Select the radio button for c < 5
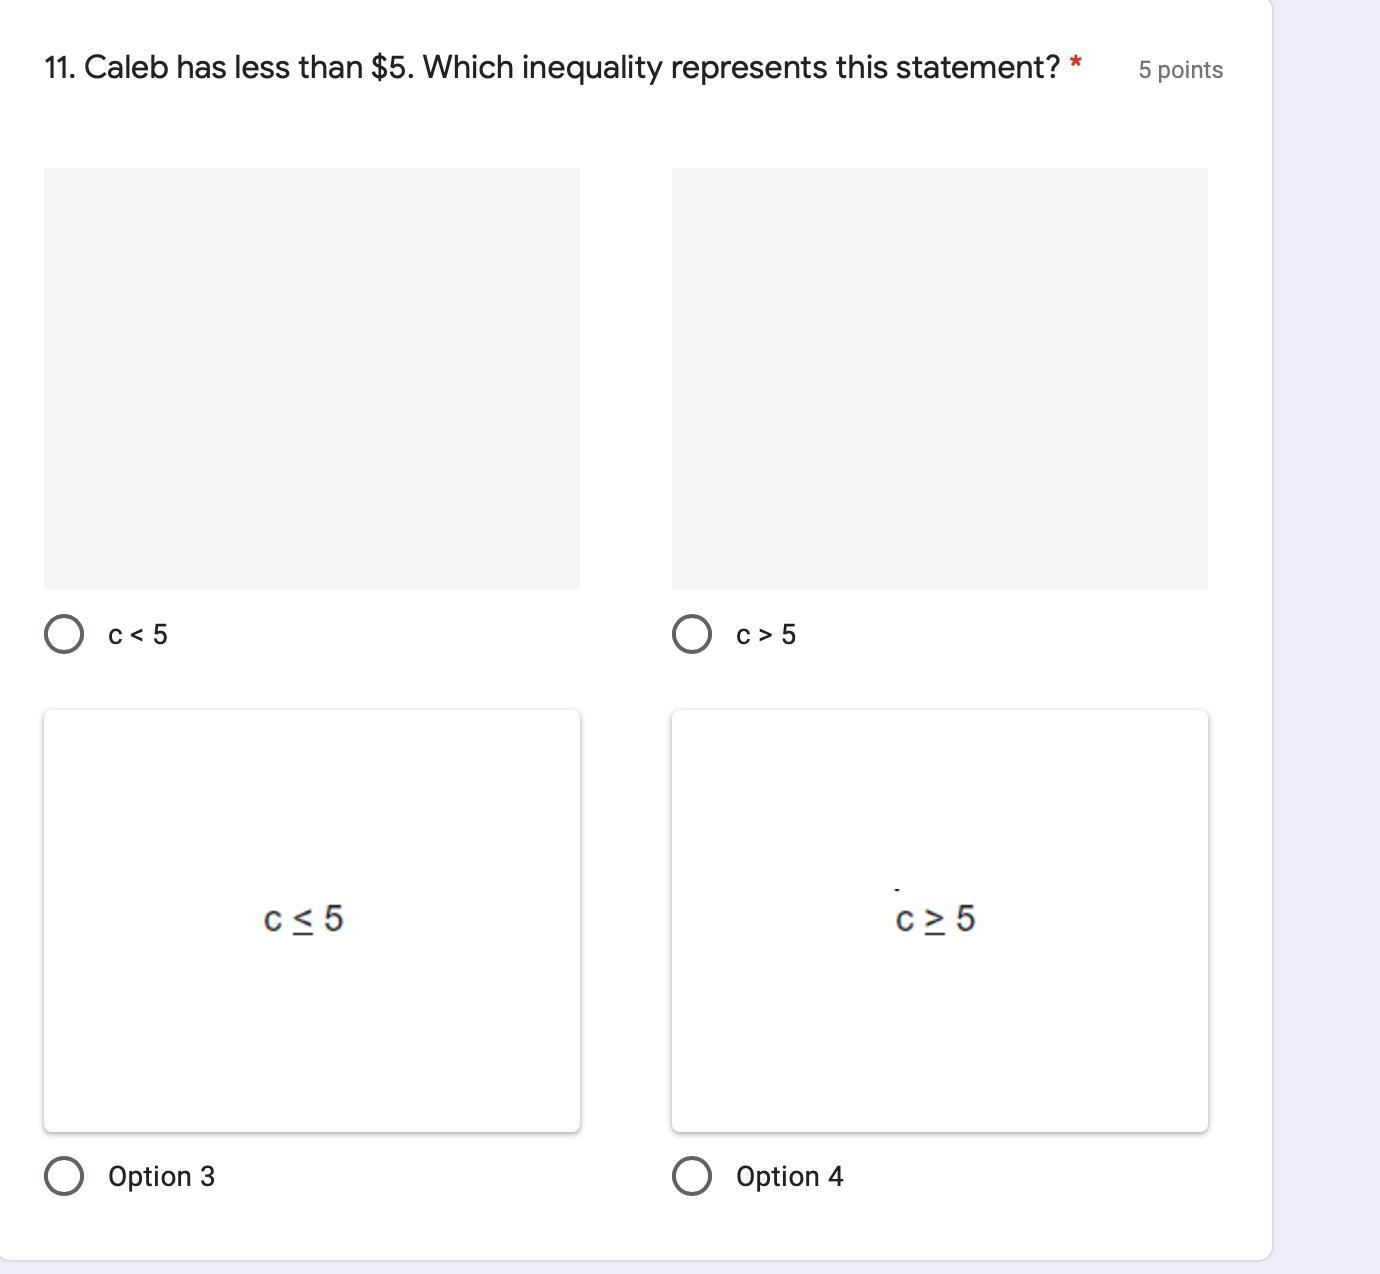 (64, 634)
